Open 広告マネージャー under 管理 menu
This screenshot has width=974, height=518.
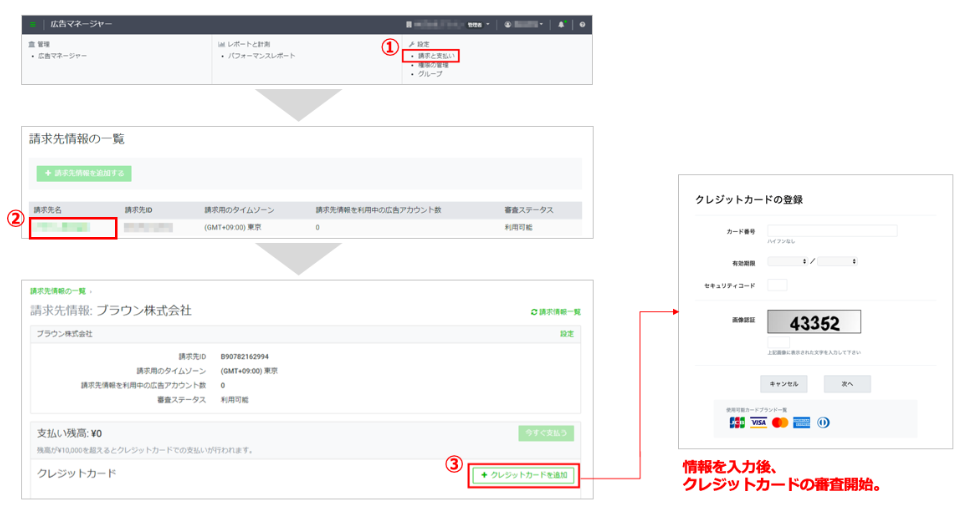(x=62, y=56)
